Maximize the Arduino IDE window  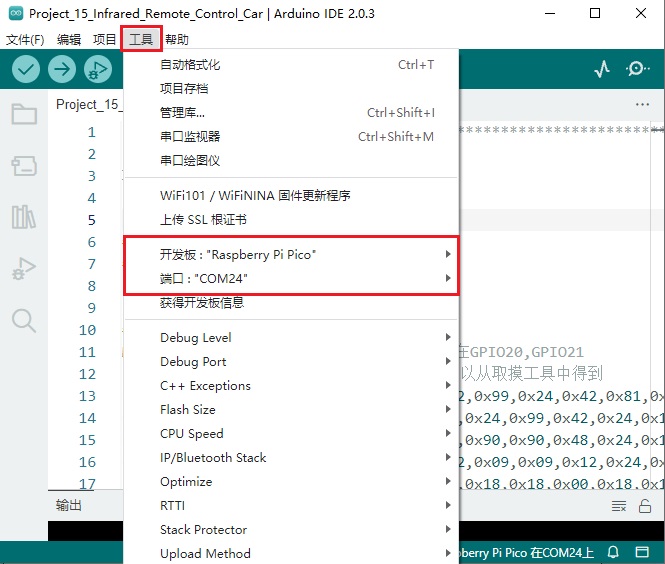tap(595, 13)
